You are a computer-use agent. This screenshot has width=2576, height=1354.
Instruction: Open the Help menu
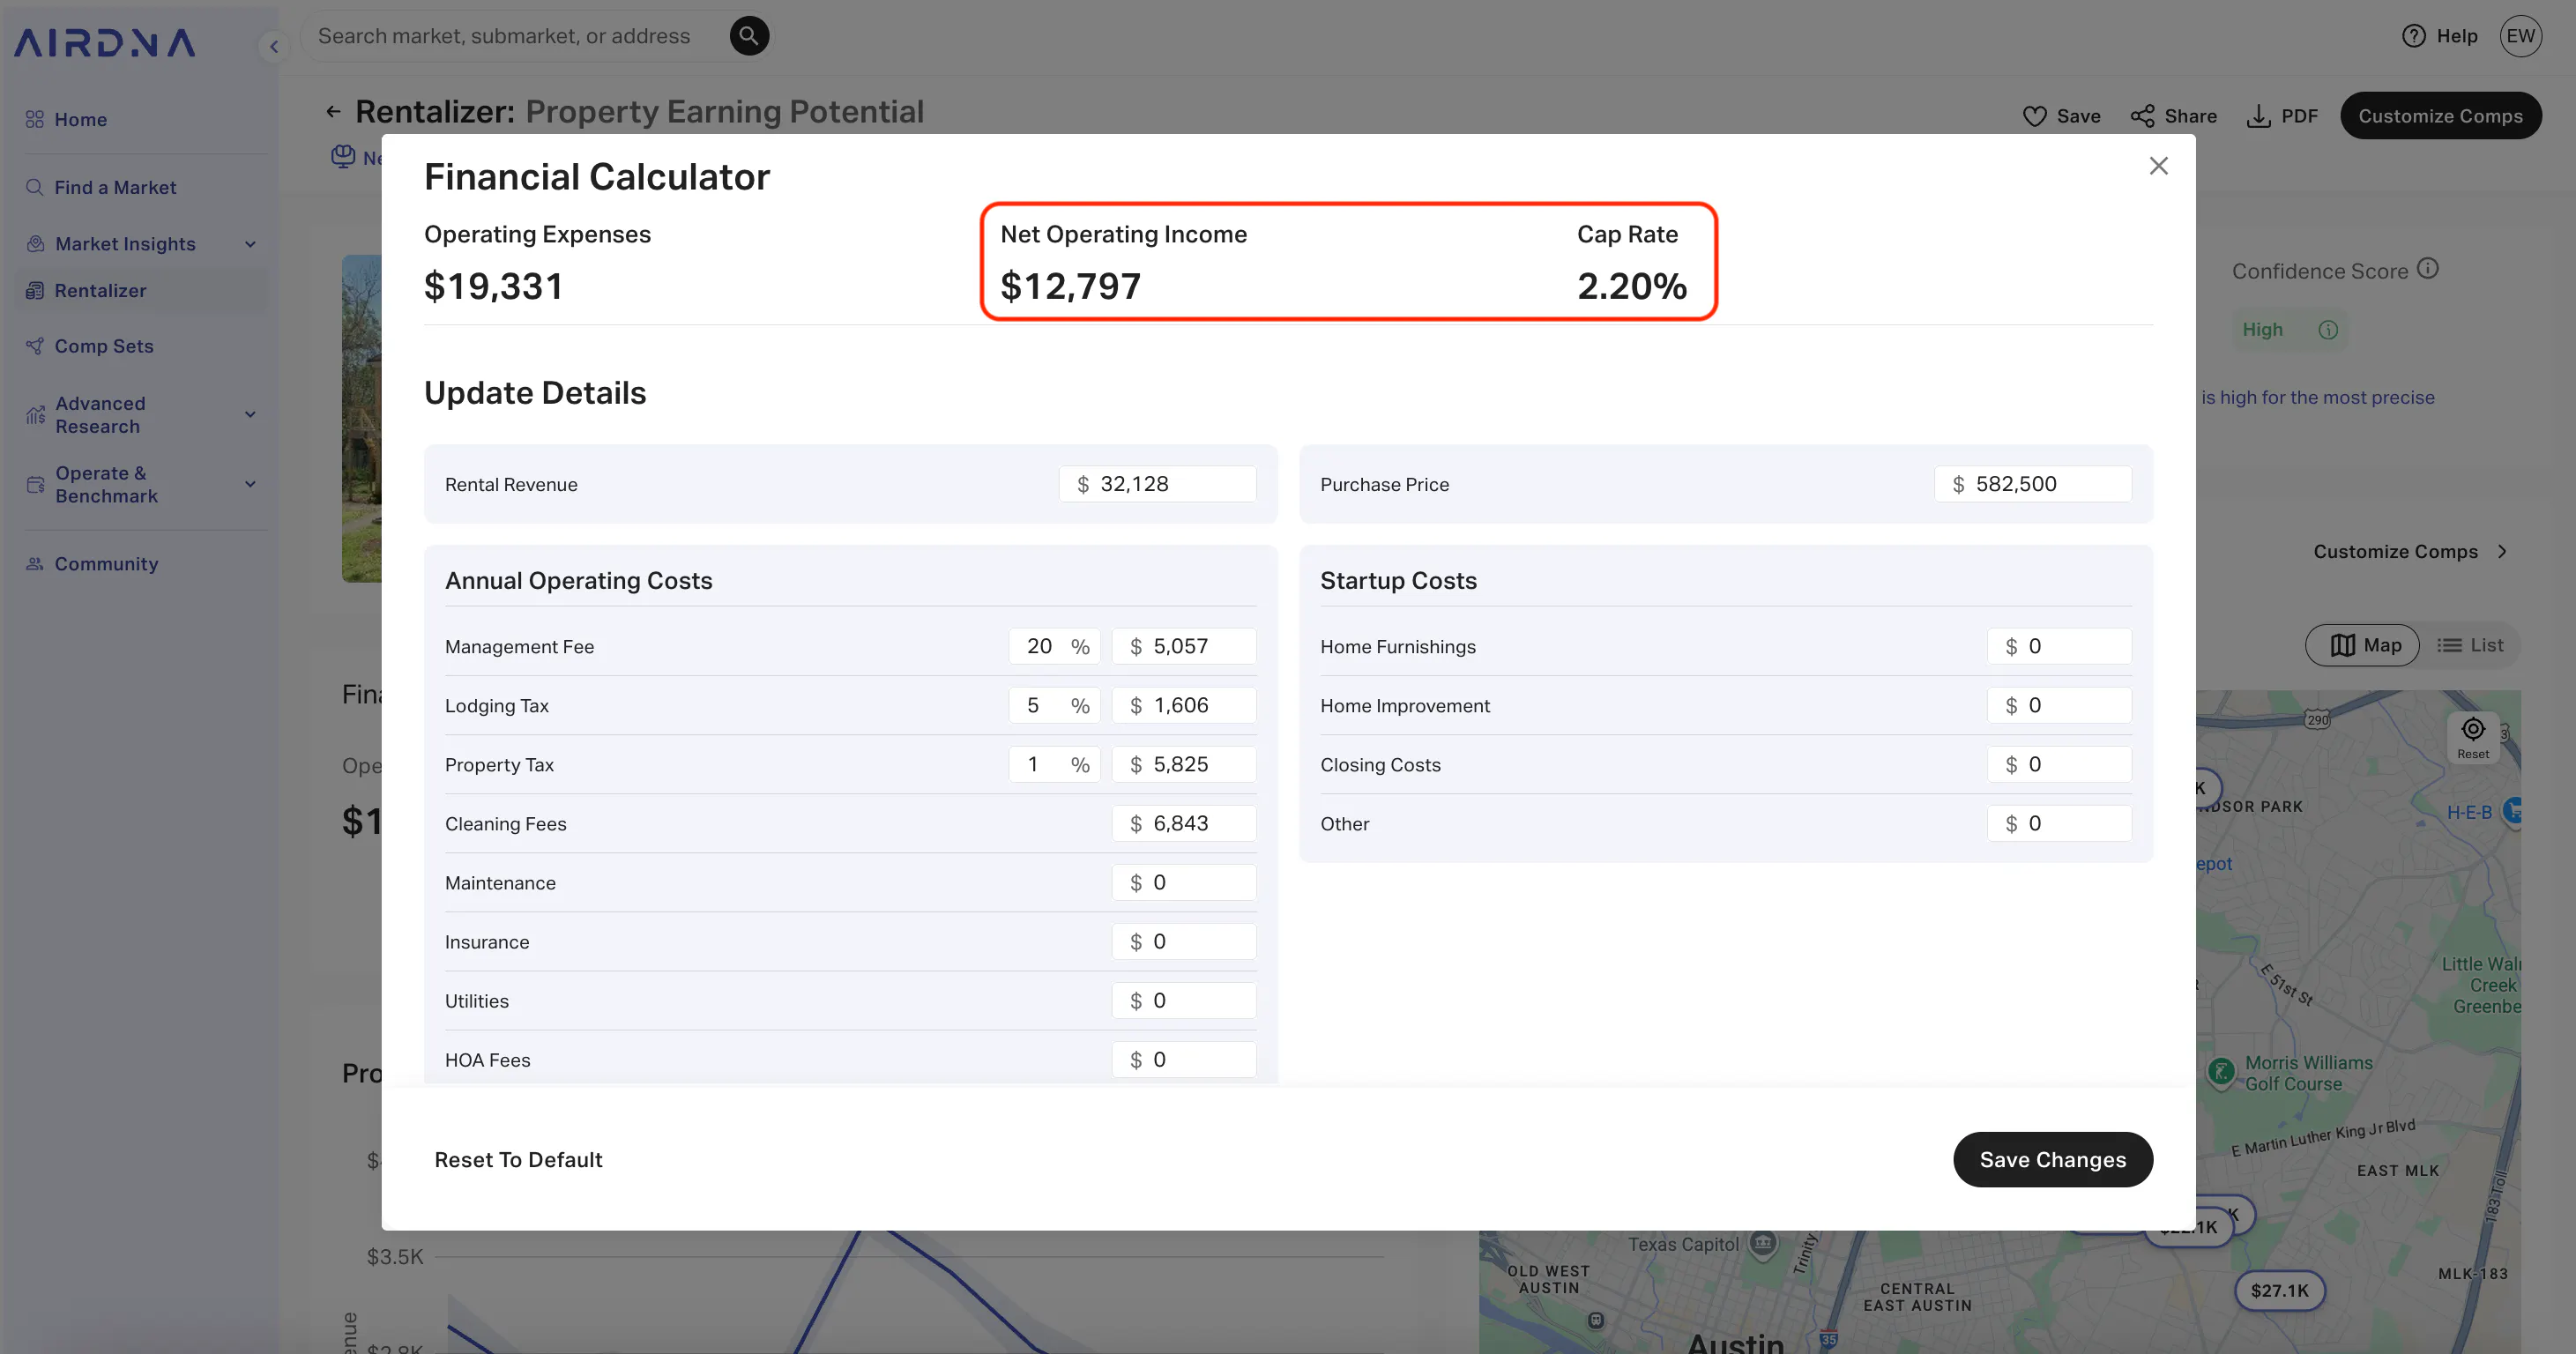point(2439,36)
